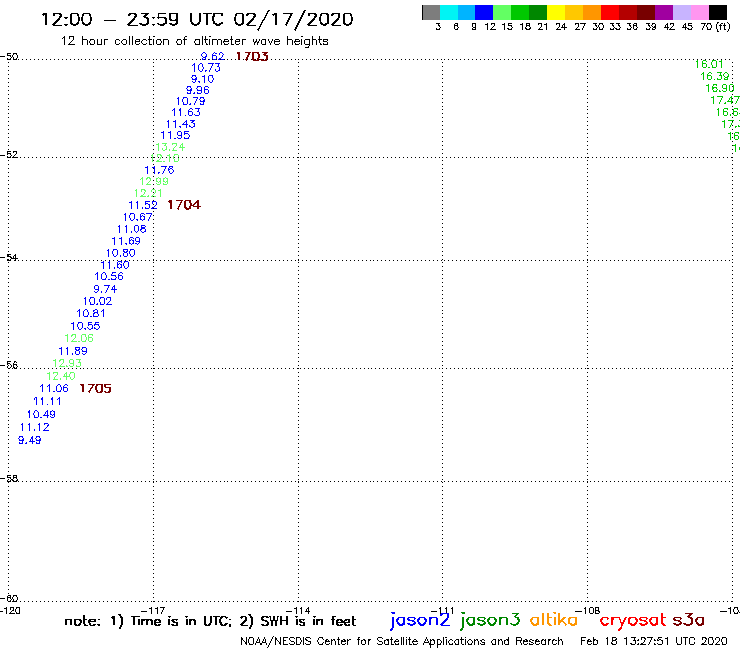
Task: Click the 16.01 jason3 wave height value
Action: (709, 64)
